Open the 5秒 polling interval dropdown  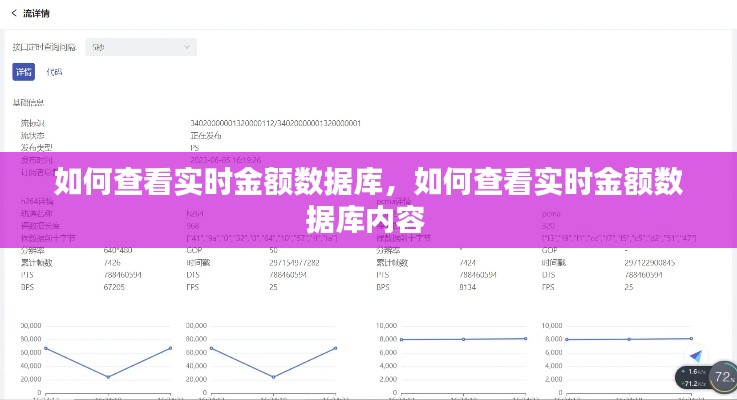point(141,47)
